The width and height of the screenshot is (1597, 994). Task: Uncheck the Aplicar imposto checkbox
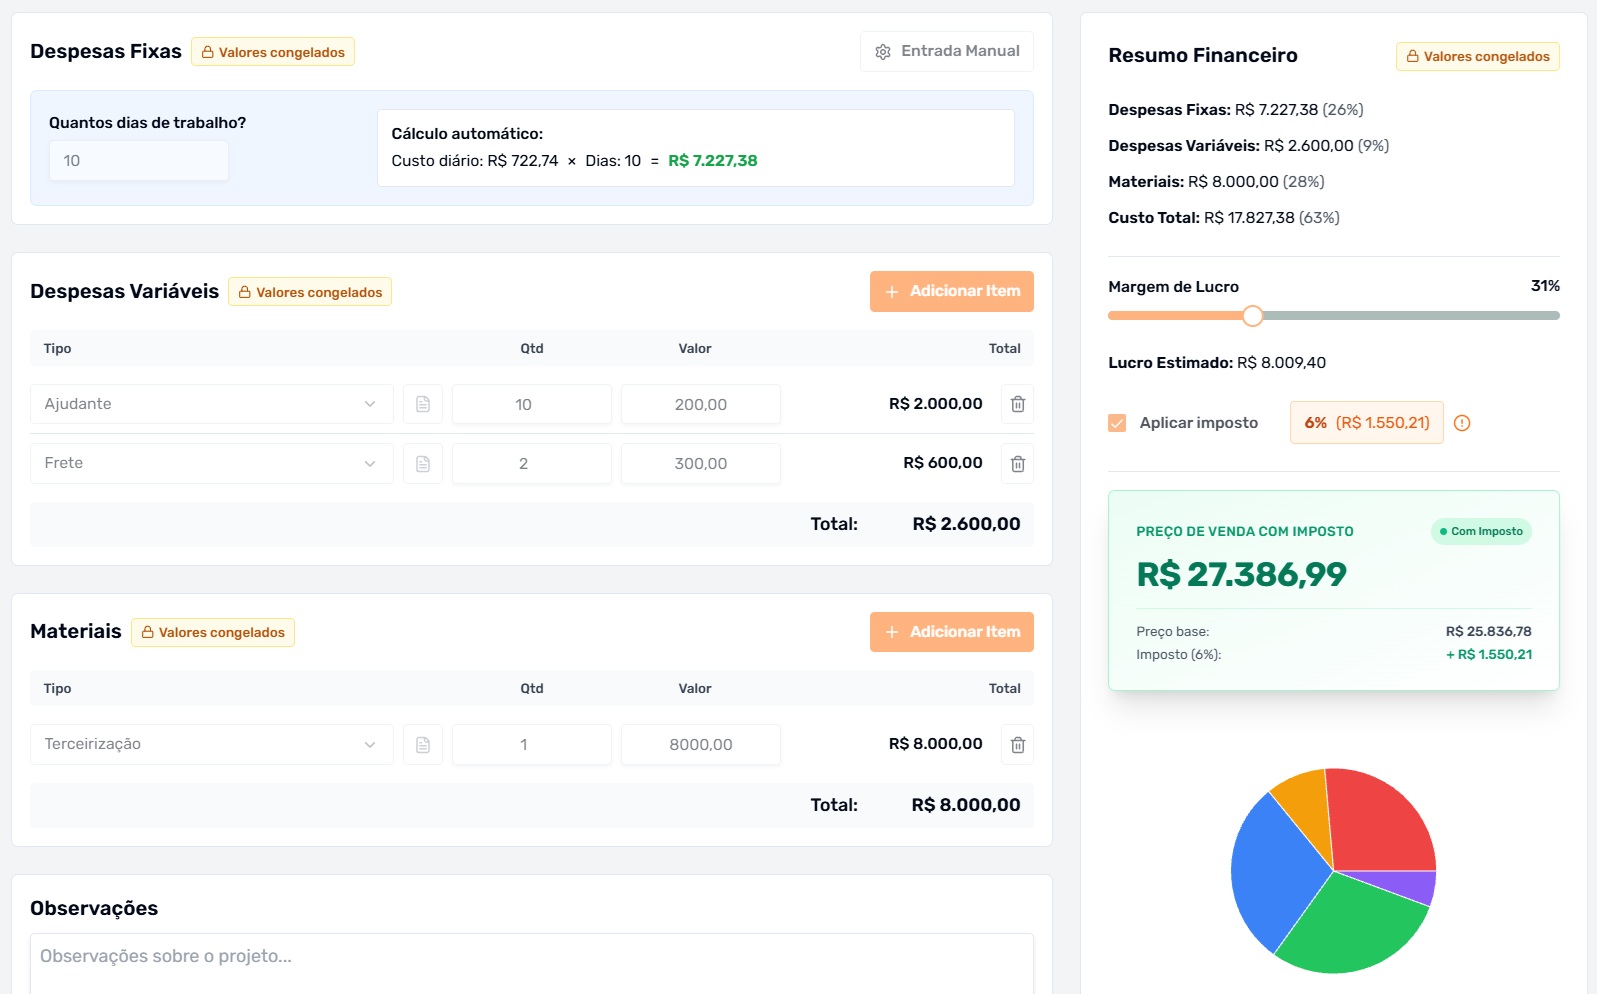tap(1117, 423)
